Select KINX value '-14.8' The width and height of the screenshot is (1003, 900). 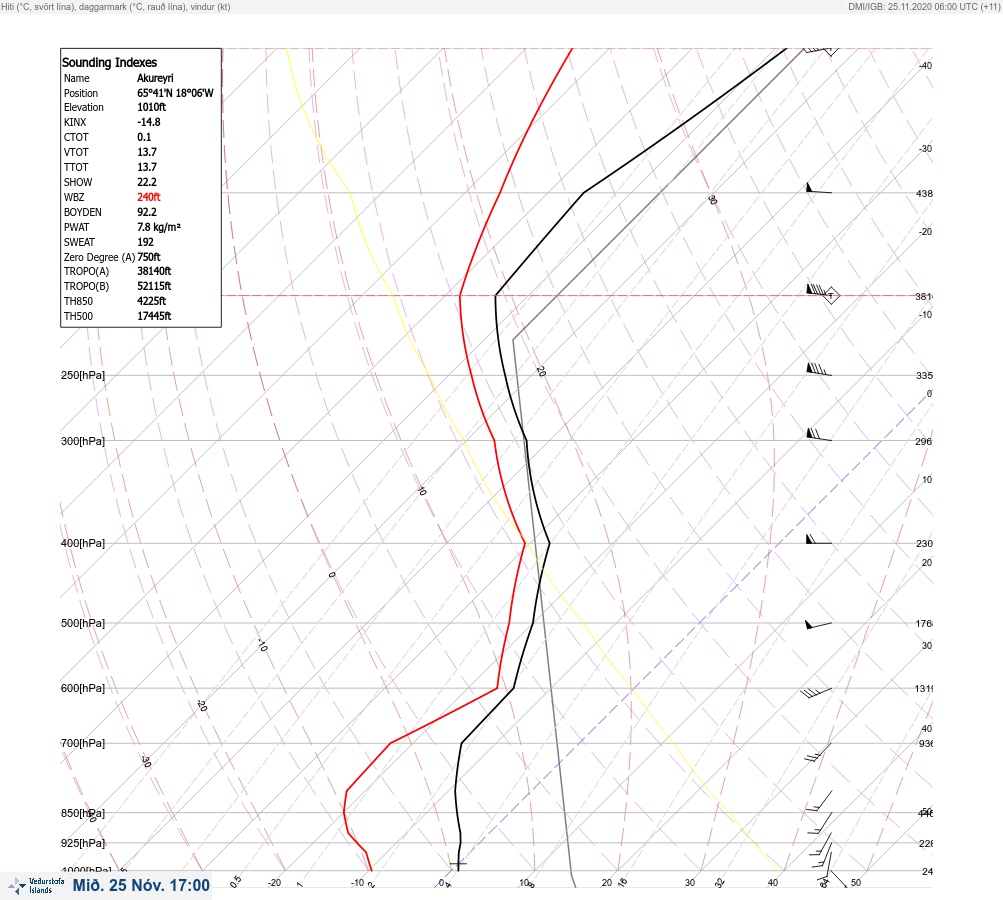click(148, 122)
